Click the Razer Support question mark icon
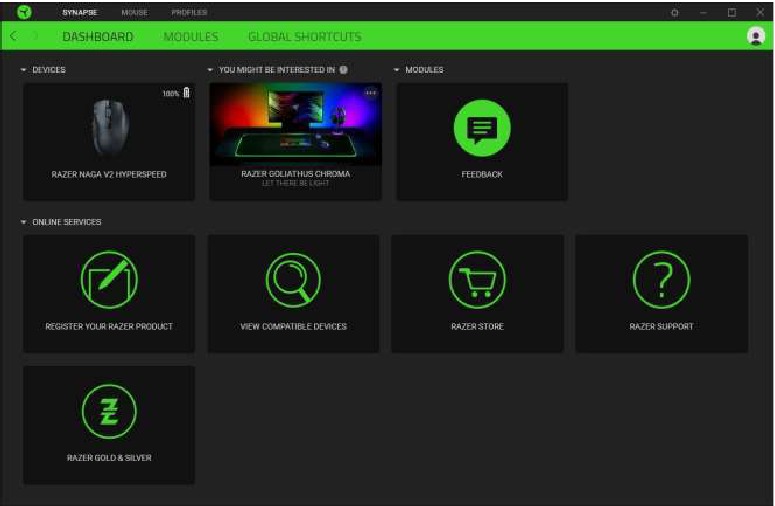775x506 pixels. [661, 280]
